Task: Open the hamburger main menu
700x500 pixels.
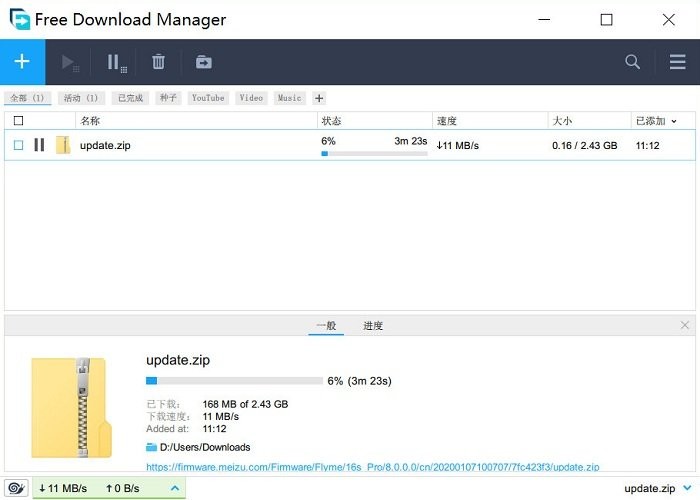Action: coord(677,62)
